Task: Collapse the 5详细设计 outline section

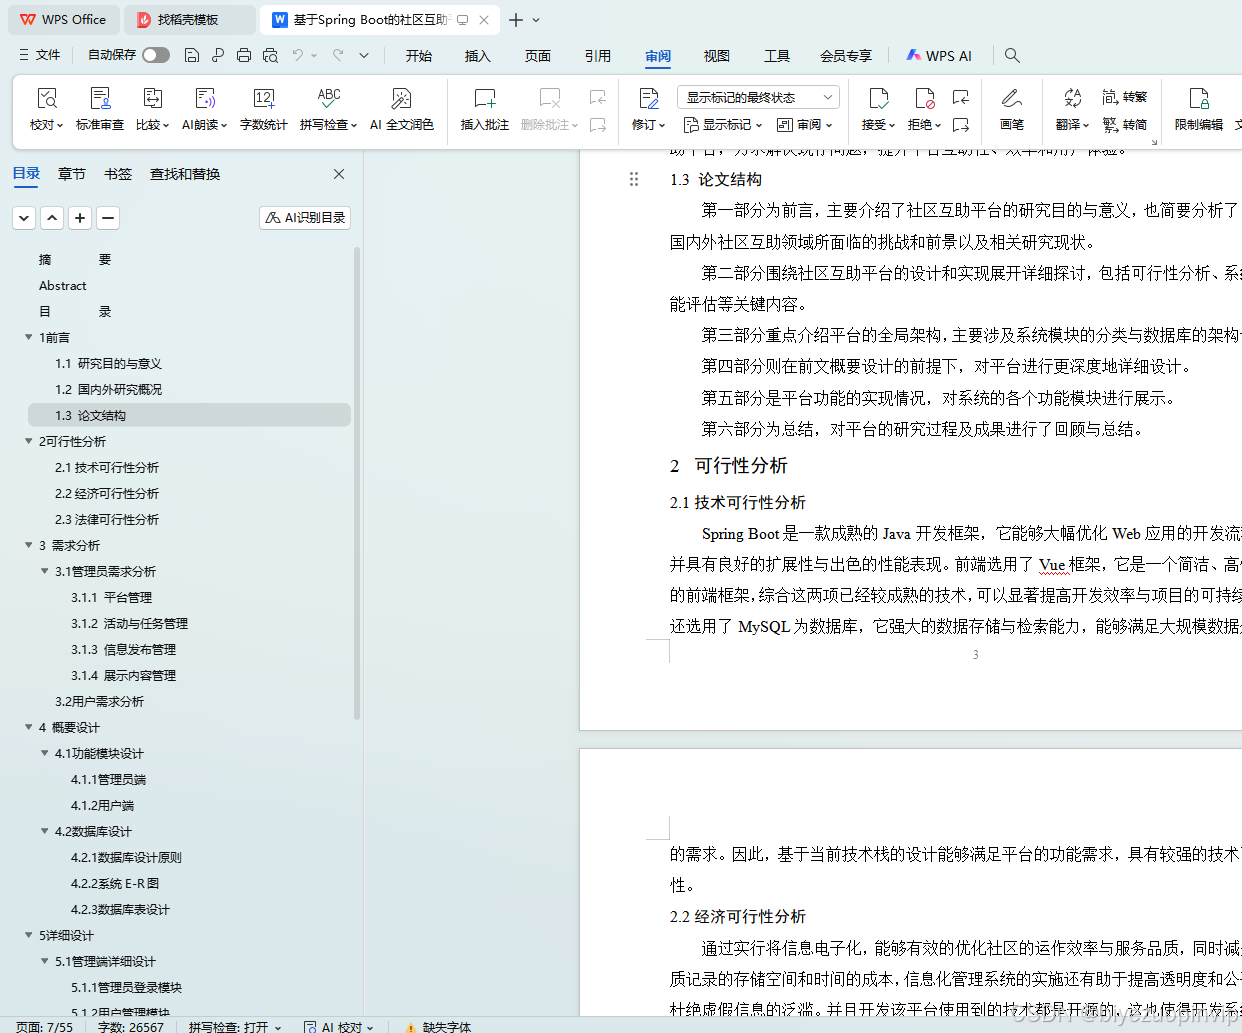Action: pyautogui.click(x=28, y=935)
